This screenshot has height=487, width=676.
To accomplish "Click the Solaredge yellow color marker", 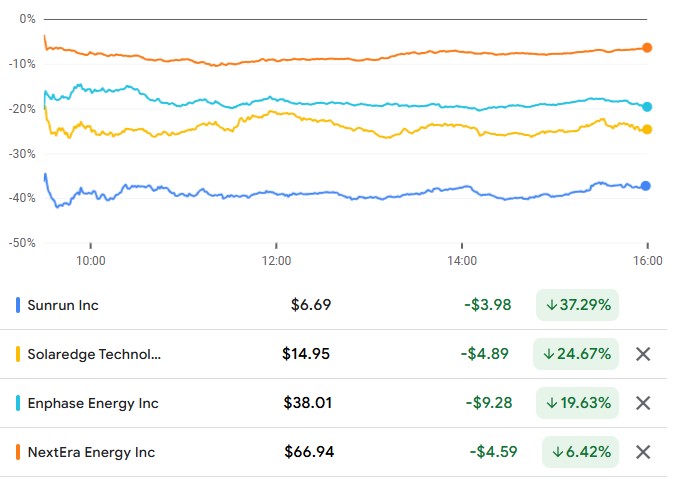I will coord(18,354).
